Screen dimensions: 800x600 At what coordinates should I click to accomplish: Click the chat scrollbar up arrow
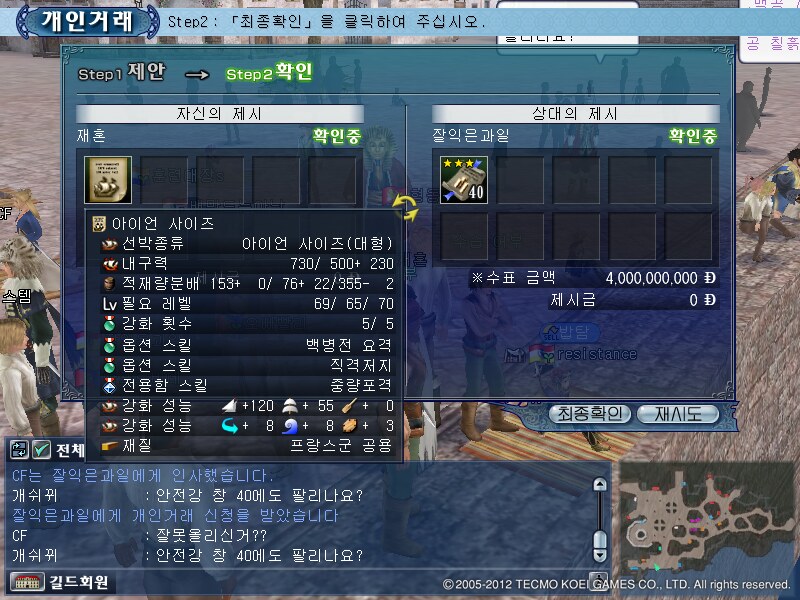(600, 484)
